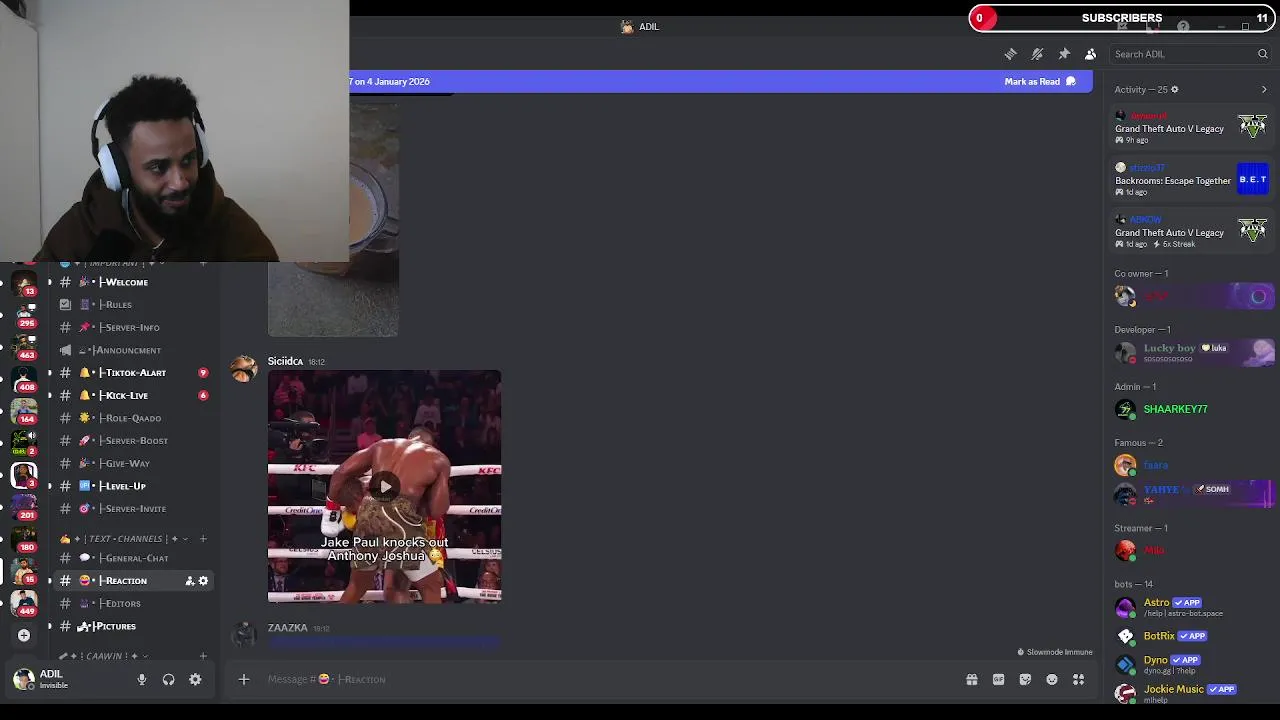Image resolution: width=1280 pixels, height=720 pixels.
Task: Open the Pictures channel
Action: (133, 626)
